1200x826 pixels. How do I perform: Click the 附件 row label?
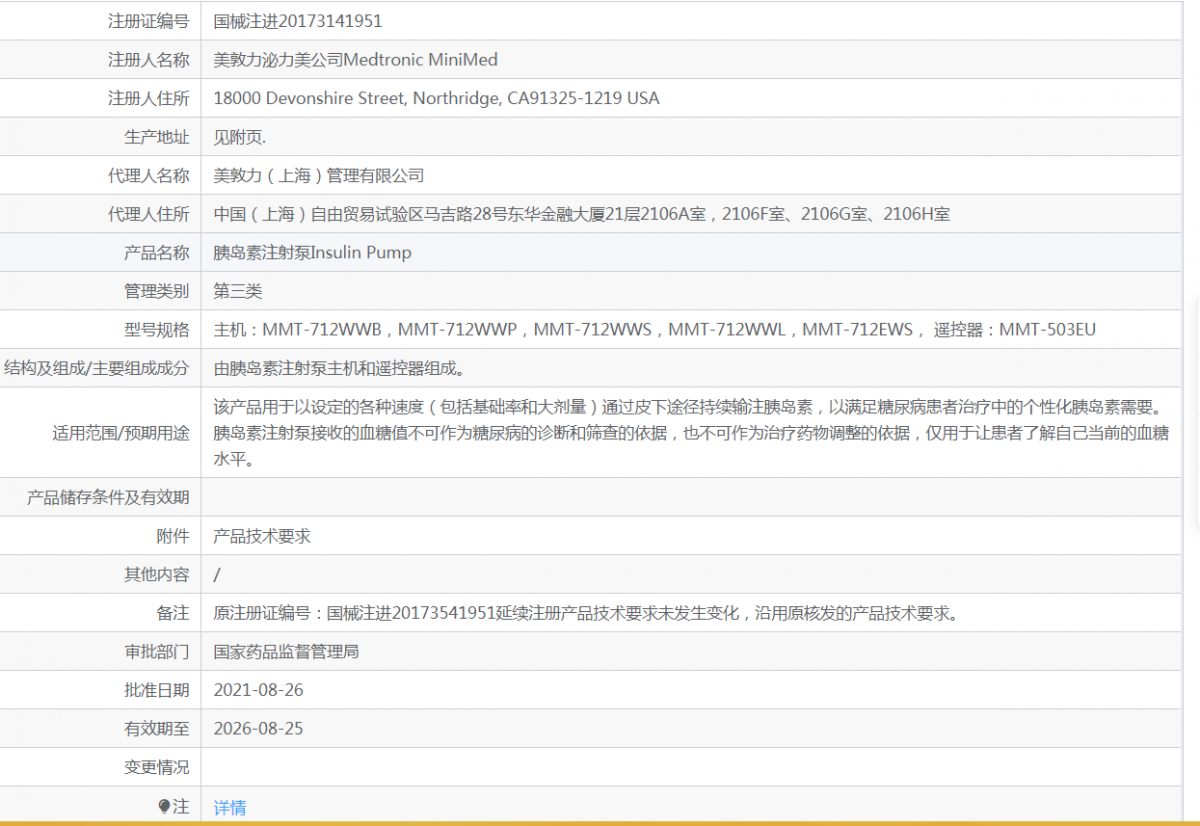[172, 536]
